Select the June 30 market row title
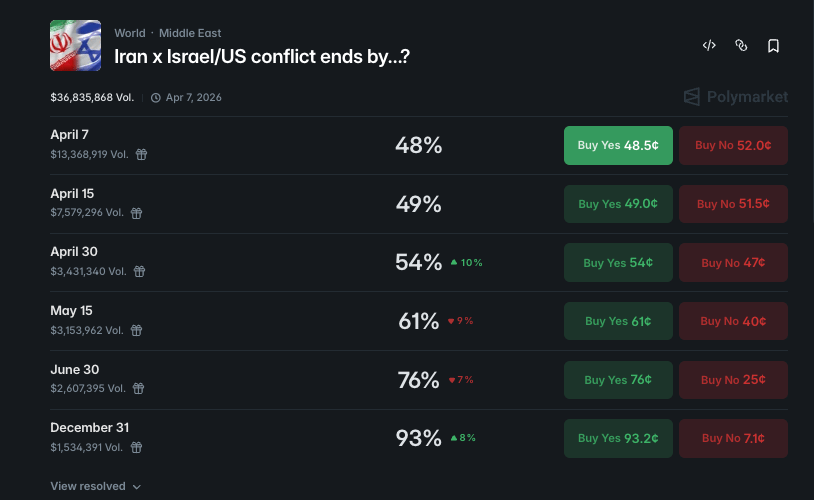This screenshot has width=814, height=500. (x=75, y=370)
